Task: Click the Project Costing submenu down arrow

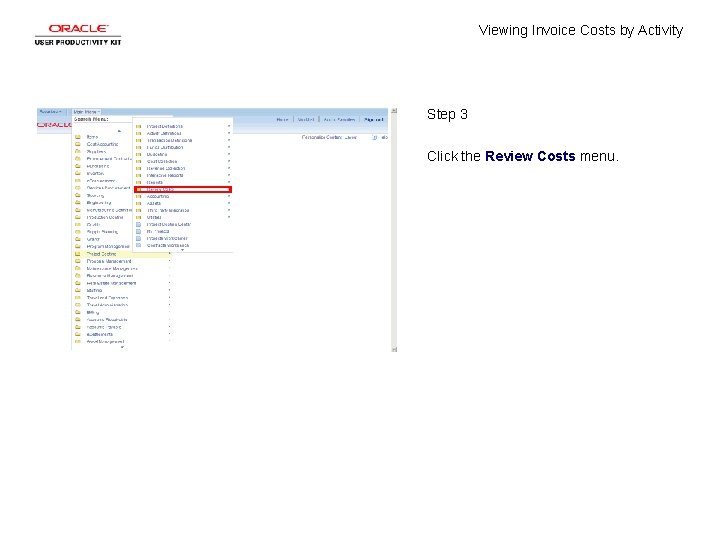Action: tap(183, 250)
